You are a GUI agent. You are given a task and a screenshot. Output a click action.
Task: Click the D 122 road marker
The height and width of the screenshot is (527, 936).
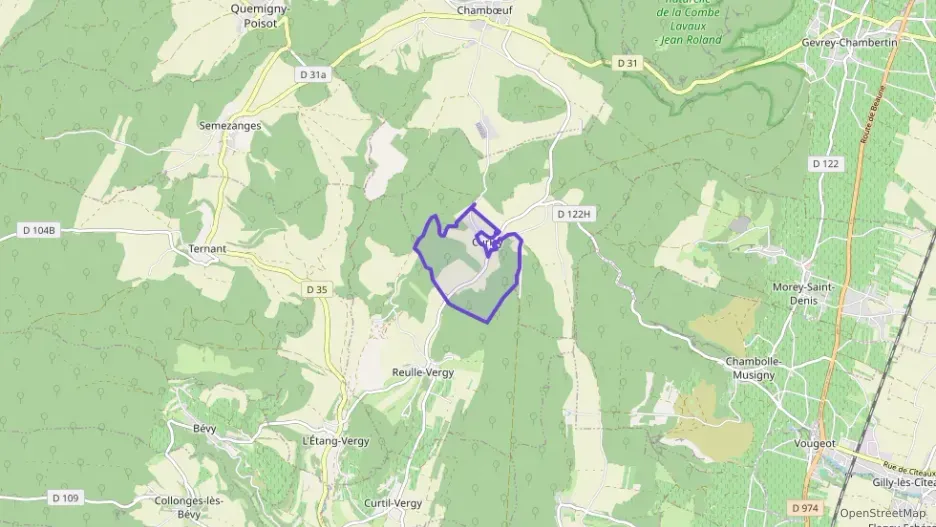coord(826,164)
